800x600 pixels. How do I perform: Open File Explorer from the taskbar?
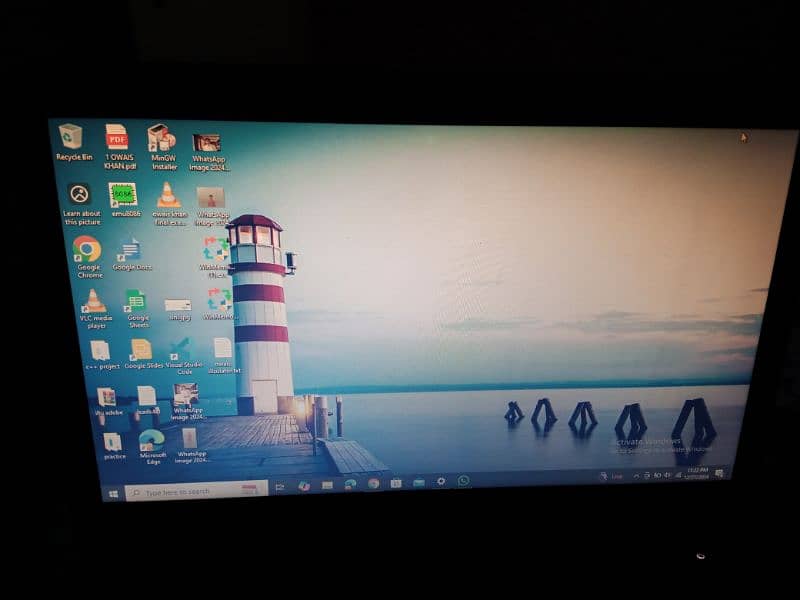click(327, 485)
